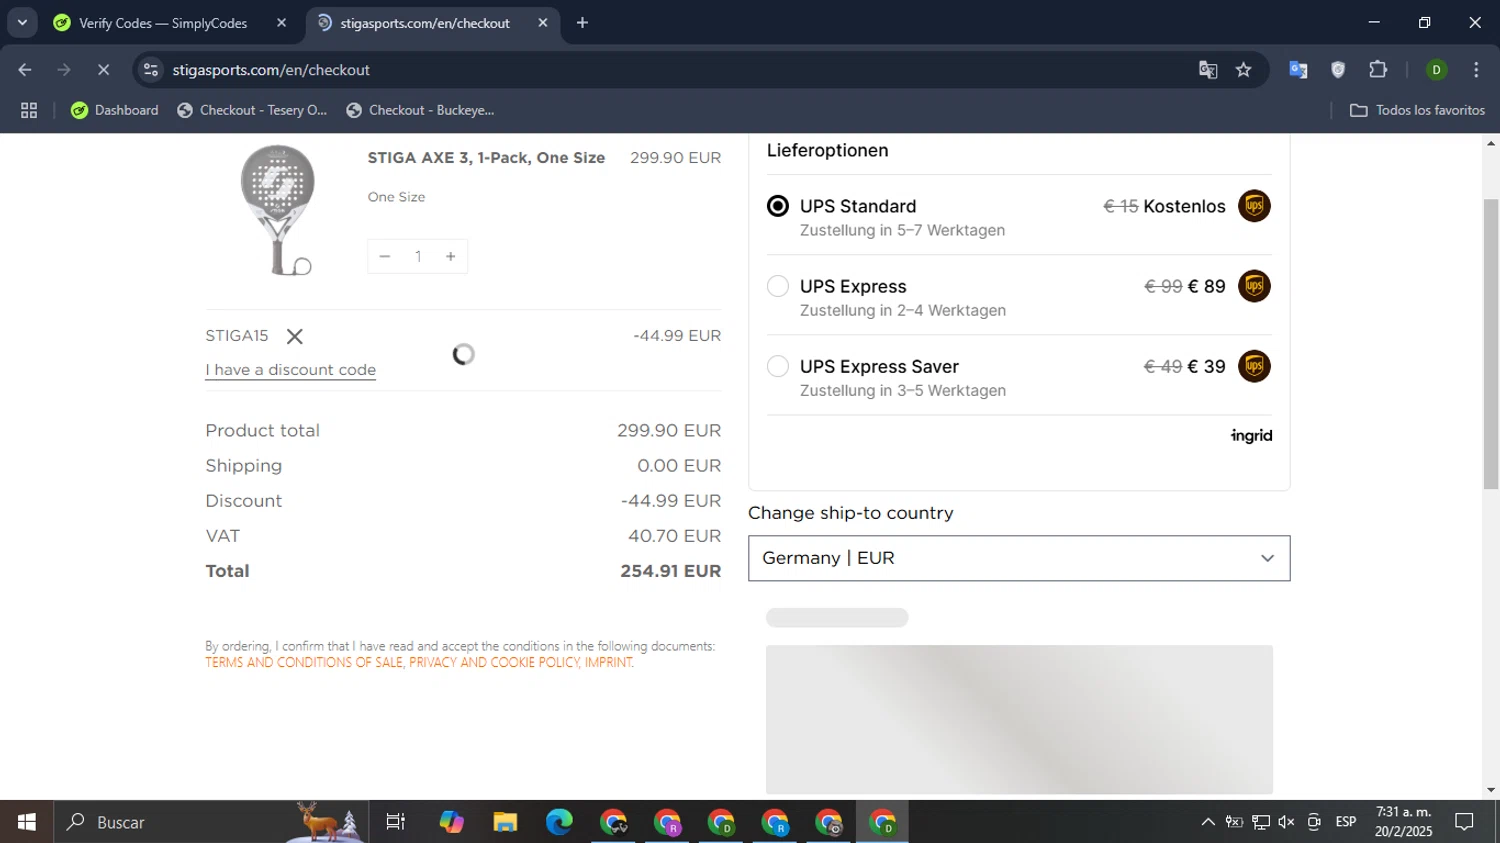Remove the STIGA15 discount code
The height and width of the screenshot is (843, 1500).
coord(294,336)
